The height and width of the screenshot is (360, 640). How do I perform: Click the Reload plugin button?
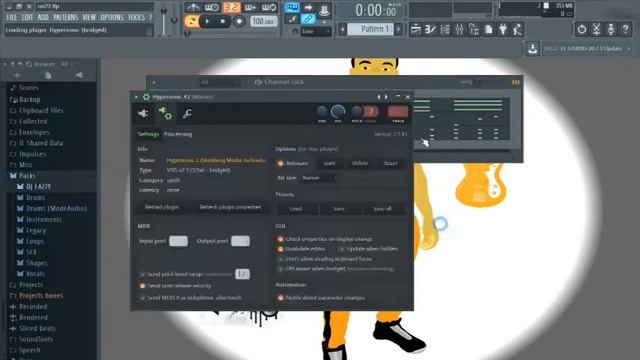[x=162, y=207]
